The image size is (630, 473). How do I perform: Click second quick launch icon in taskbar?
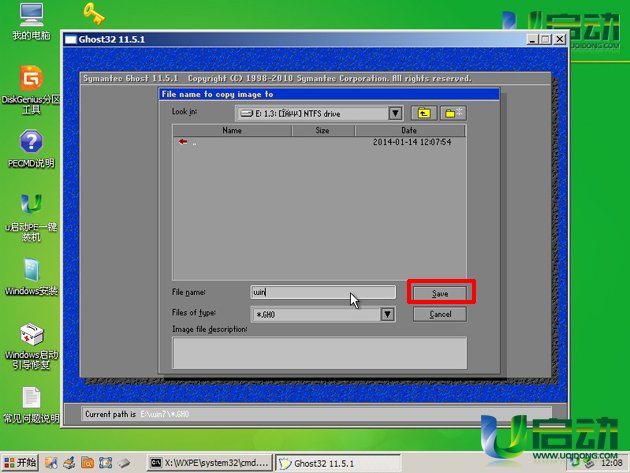(70, 463)
